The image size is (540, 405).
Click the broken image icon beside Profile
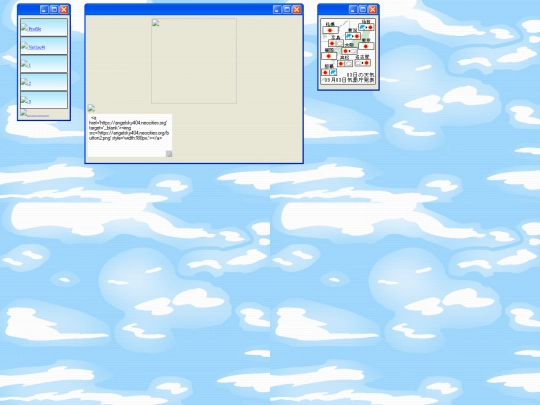pos(24,28)
